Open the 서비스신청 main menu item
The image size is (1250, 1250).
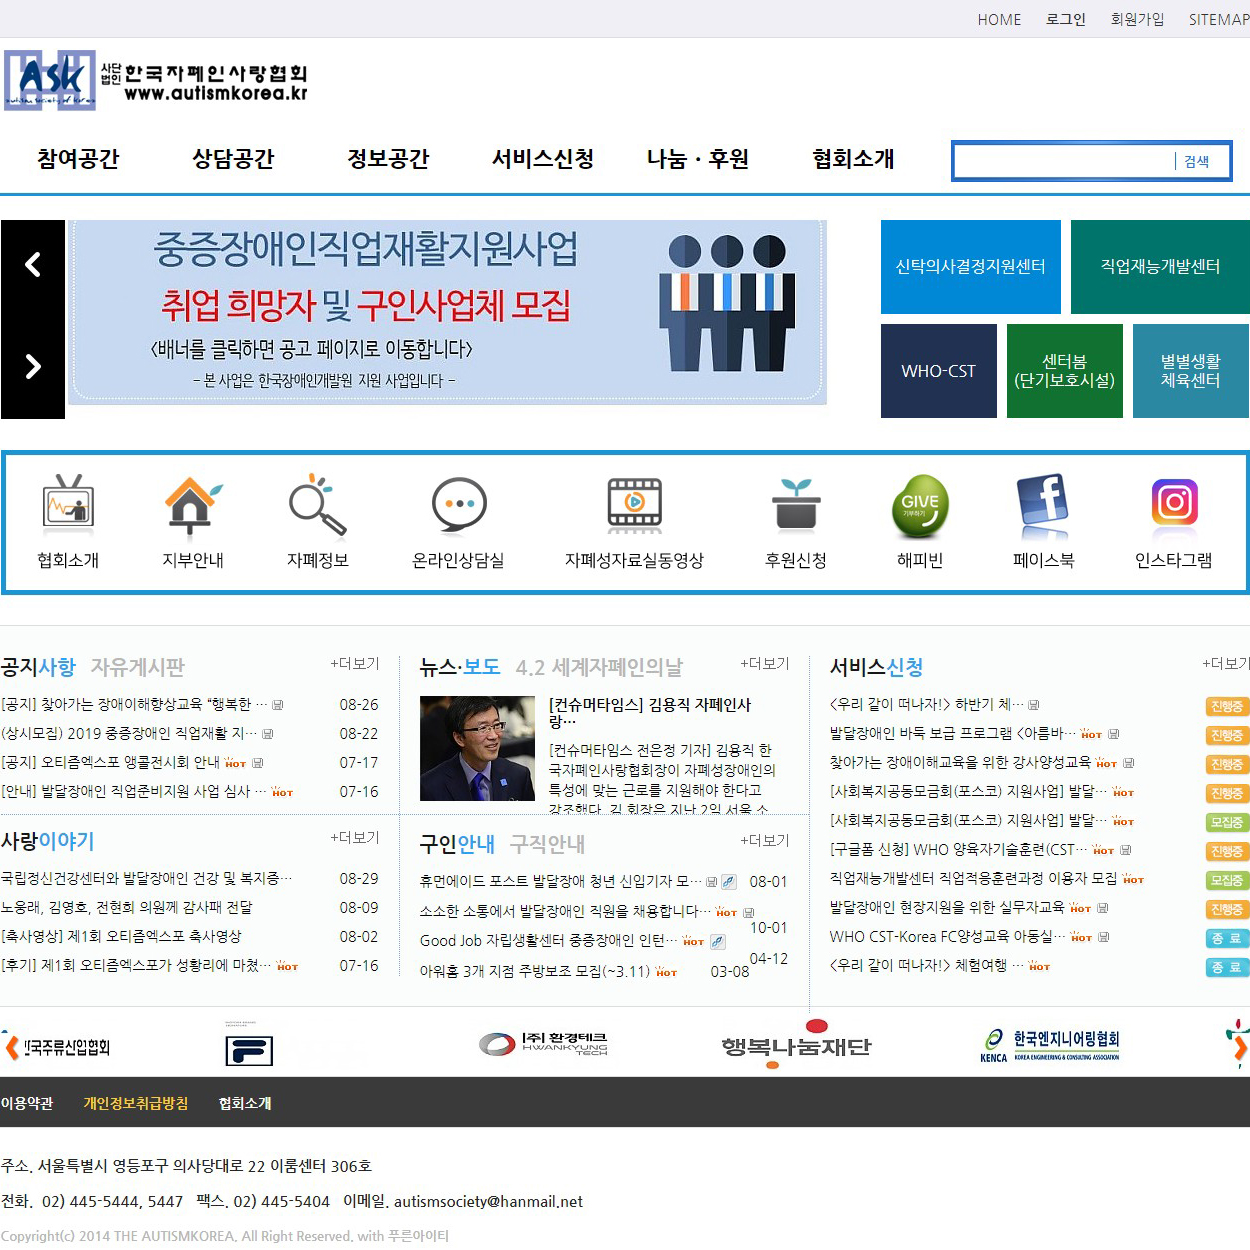[543, 159]
